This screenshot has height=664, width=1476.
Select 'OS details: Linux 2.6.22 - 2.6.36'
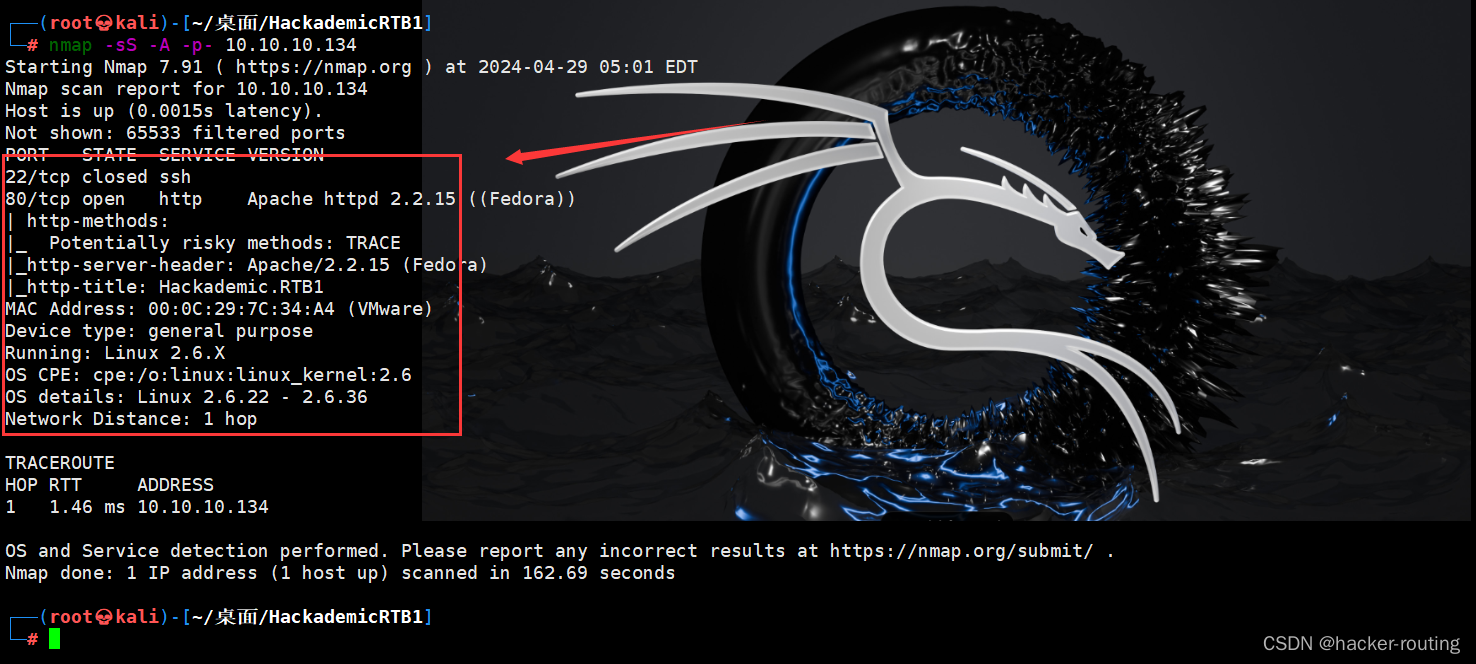(186, 397)
